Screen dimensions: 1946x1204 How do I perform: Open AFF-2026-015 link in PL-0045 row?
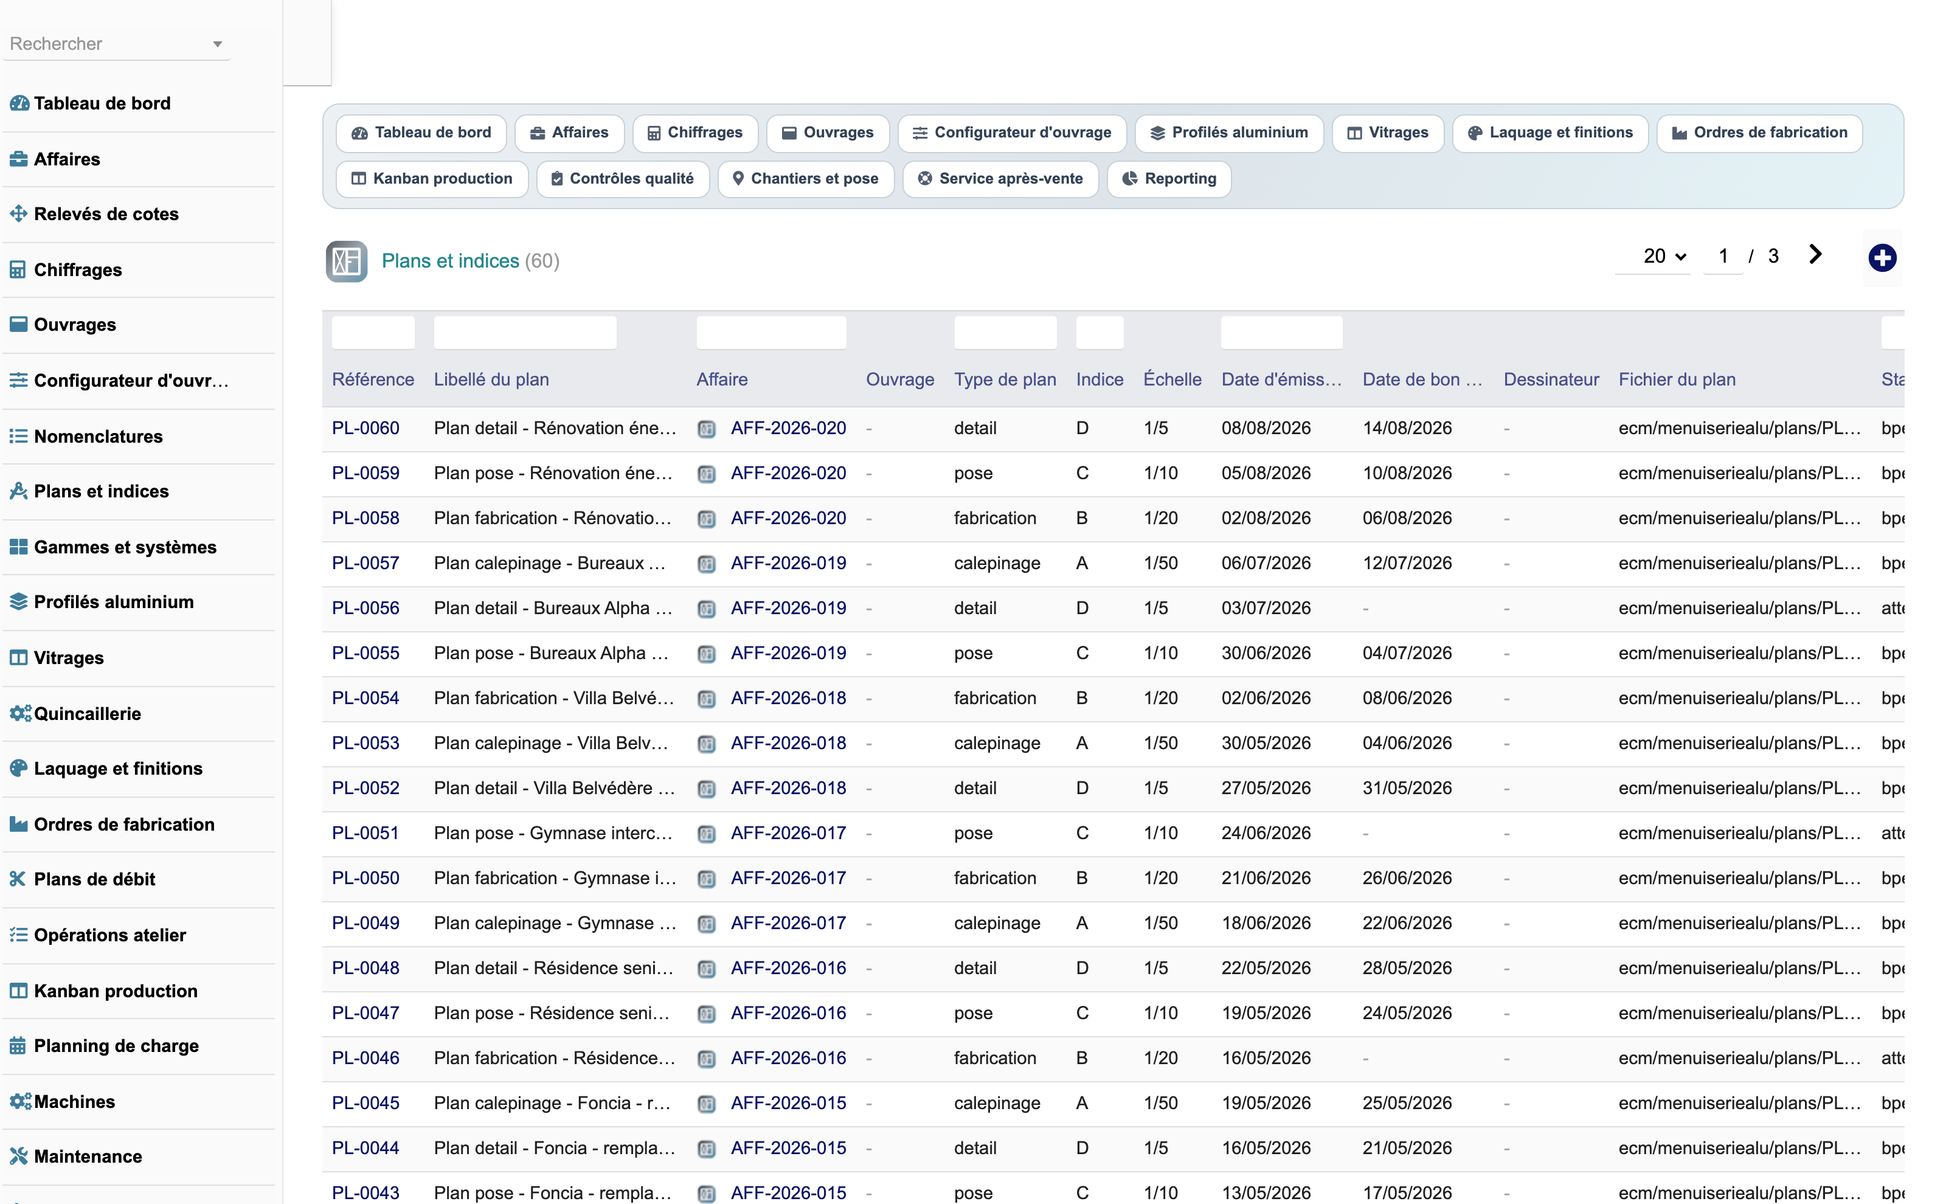788,1103
